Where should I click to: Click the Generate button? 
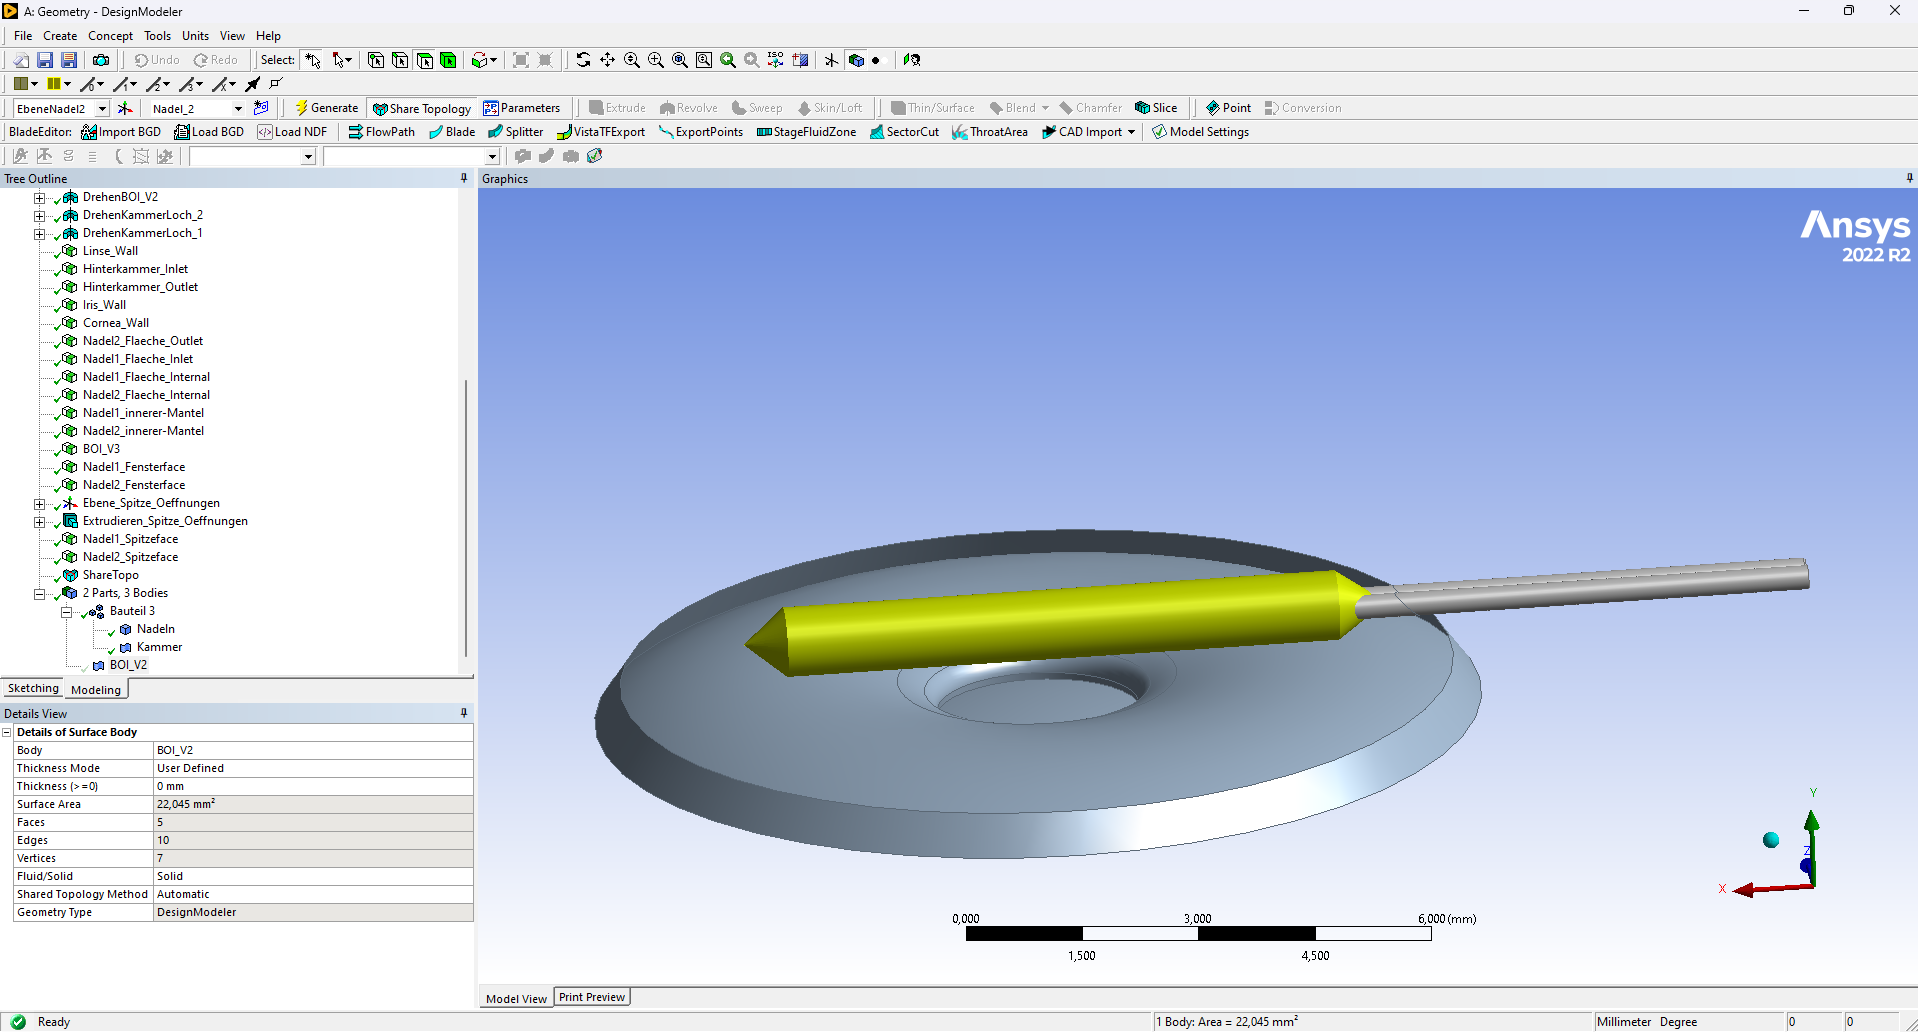[x=327, y=108]
